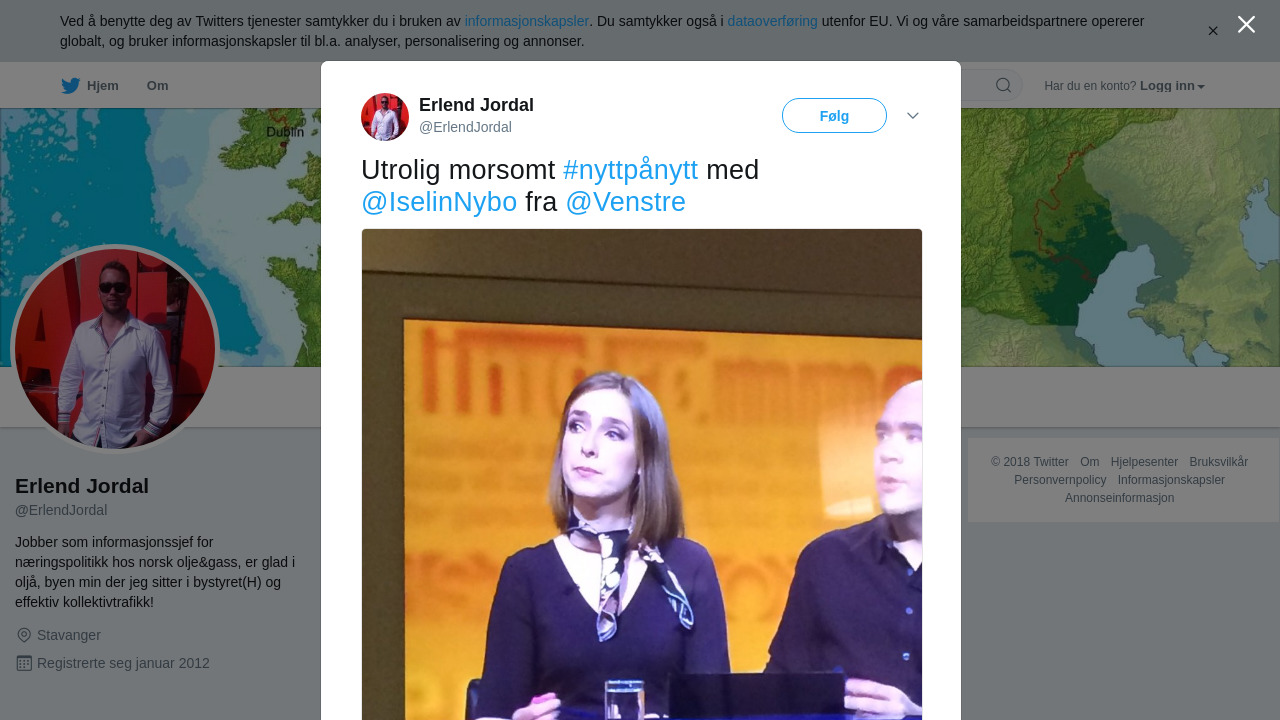Click the search magnifier icon
Viewport: 1280px width, 720px height.
coord(1003,86)
